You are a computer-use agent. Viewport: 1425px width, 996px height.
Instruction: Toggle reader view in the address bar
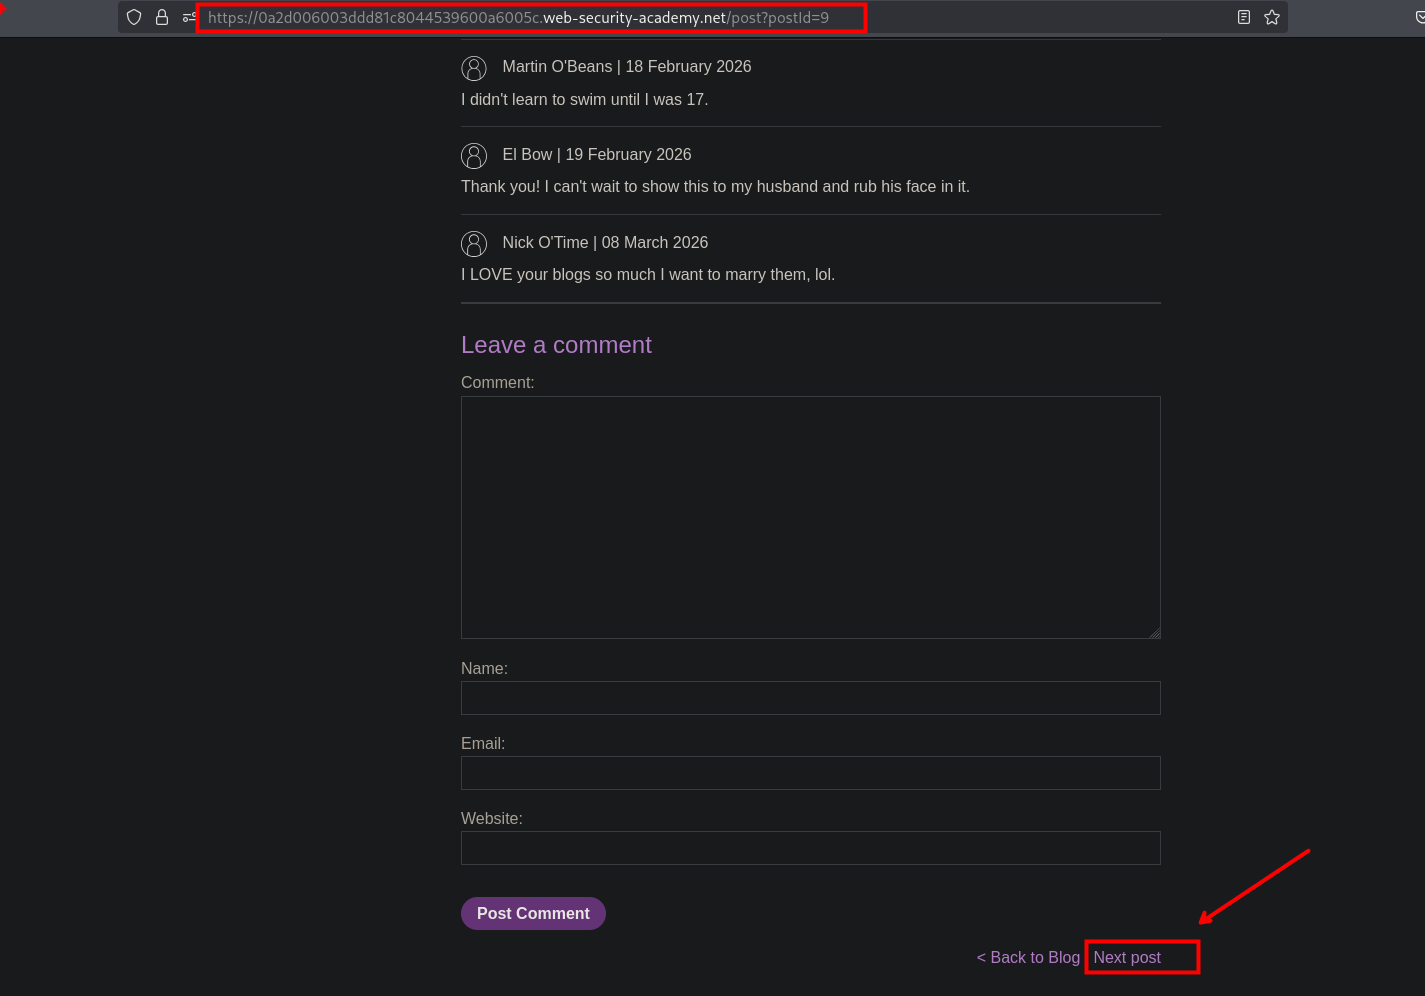pyautogui.click(x=1244, y=17)
